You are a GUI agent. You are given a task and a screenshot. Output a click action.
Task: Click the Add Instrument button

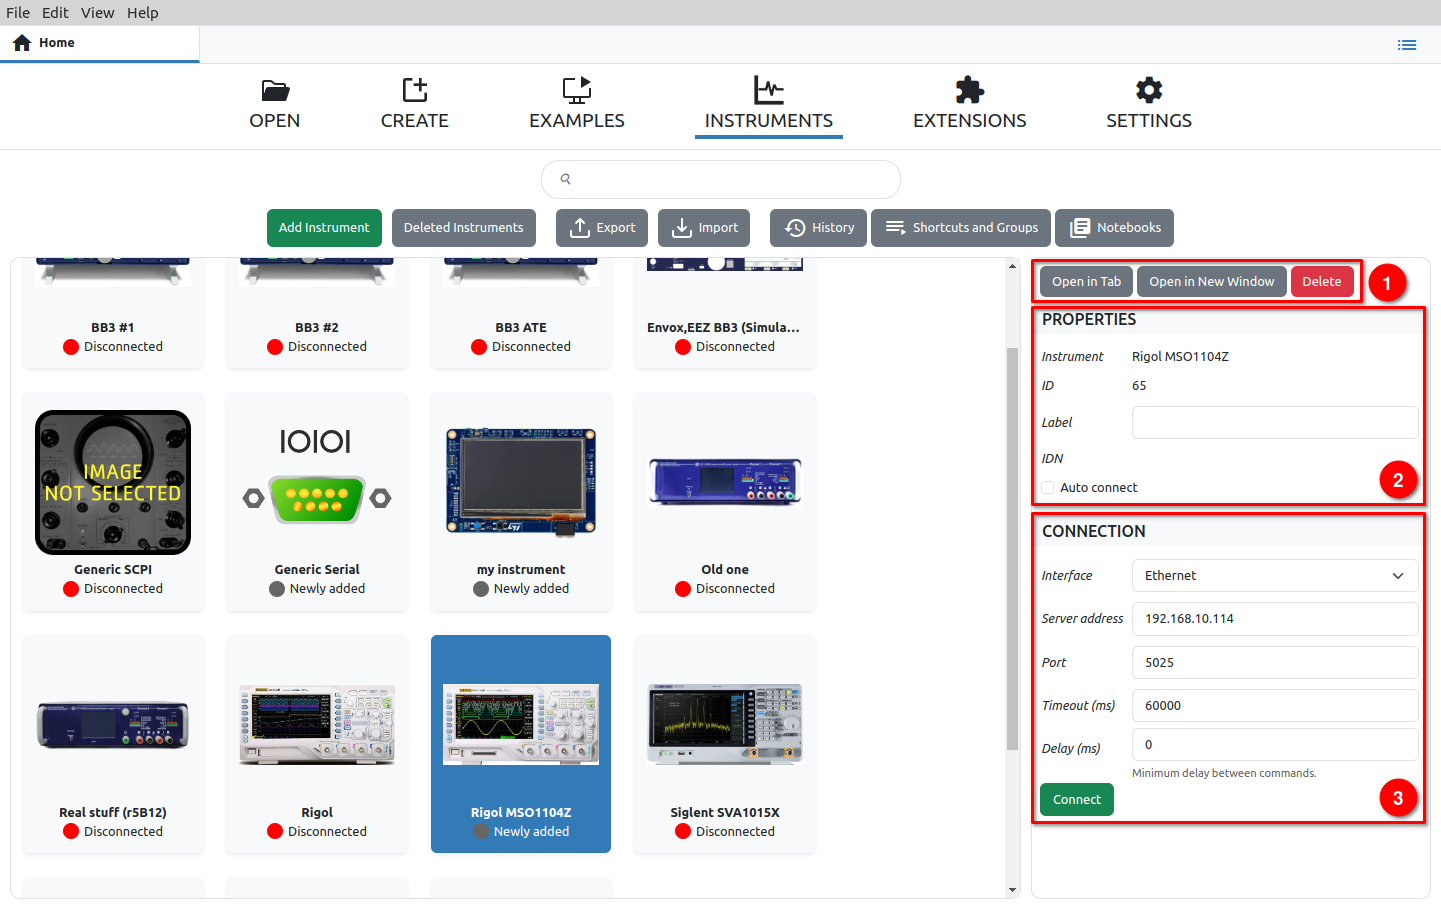point(324,228)
